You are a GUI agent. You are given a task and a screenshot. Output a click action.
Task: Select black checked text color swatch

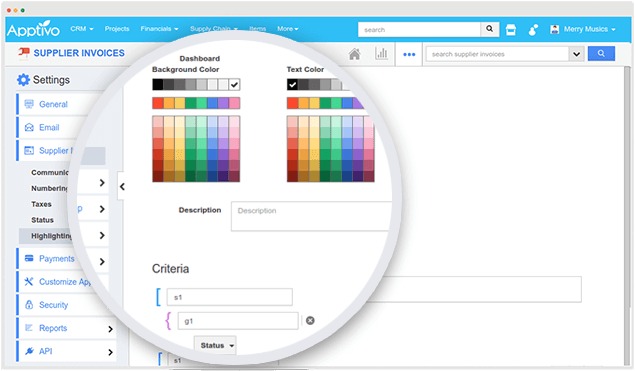click(292, 84)
